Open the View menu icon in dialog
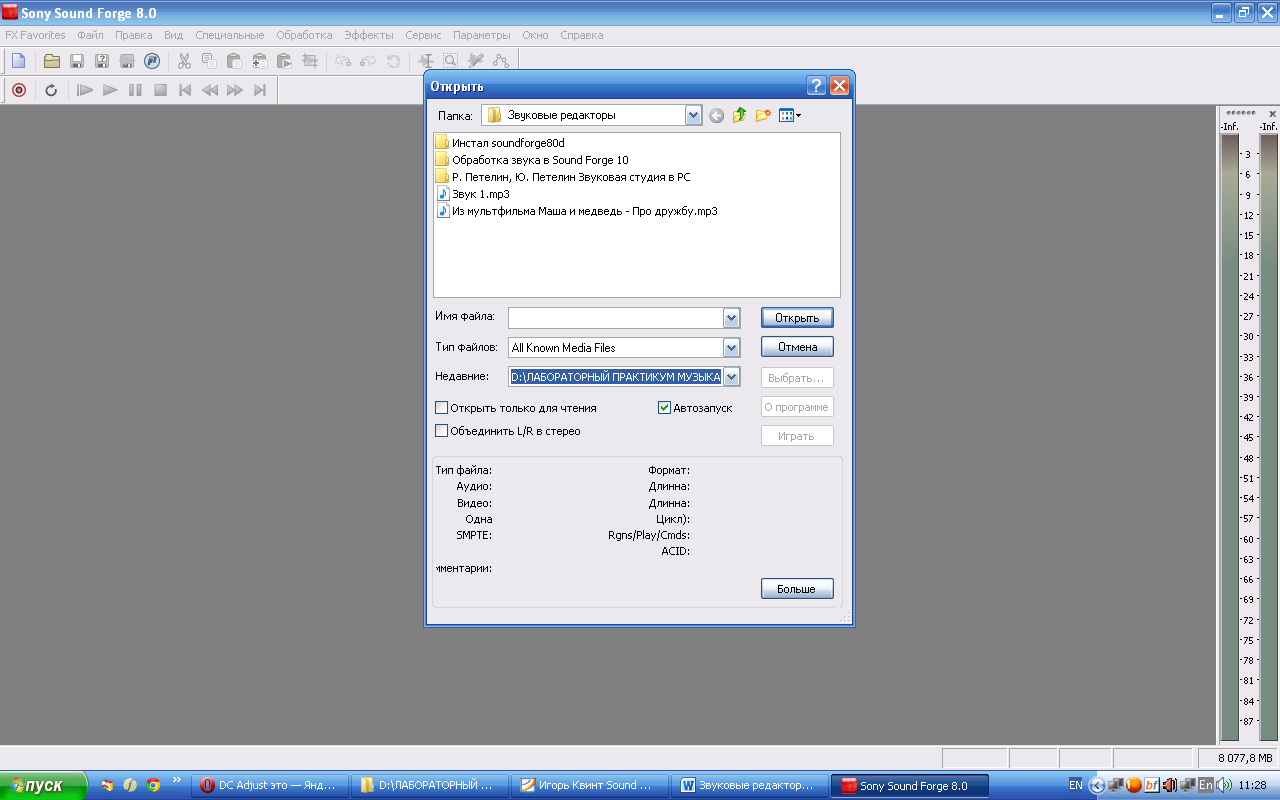This screenshot has width=1280, height=800. coord(789,116)
